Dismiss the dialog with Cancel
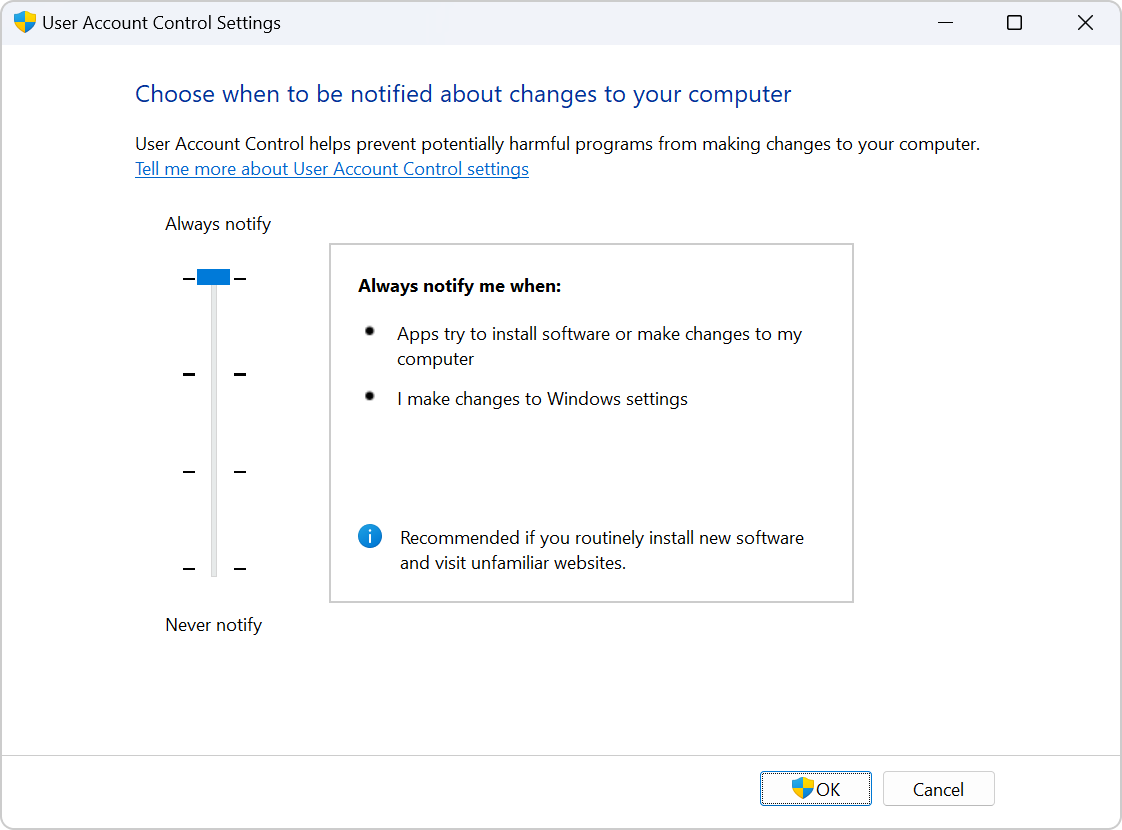 pos(938,788)
